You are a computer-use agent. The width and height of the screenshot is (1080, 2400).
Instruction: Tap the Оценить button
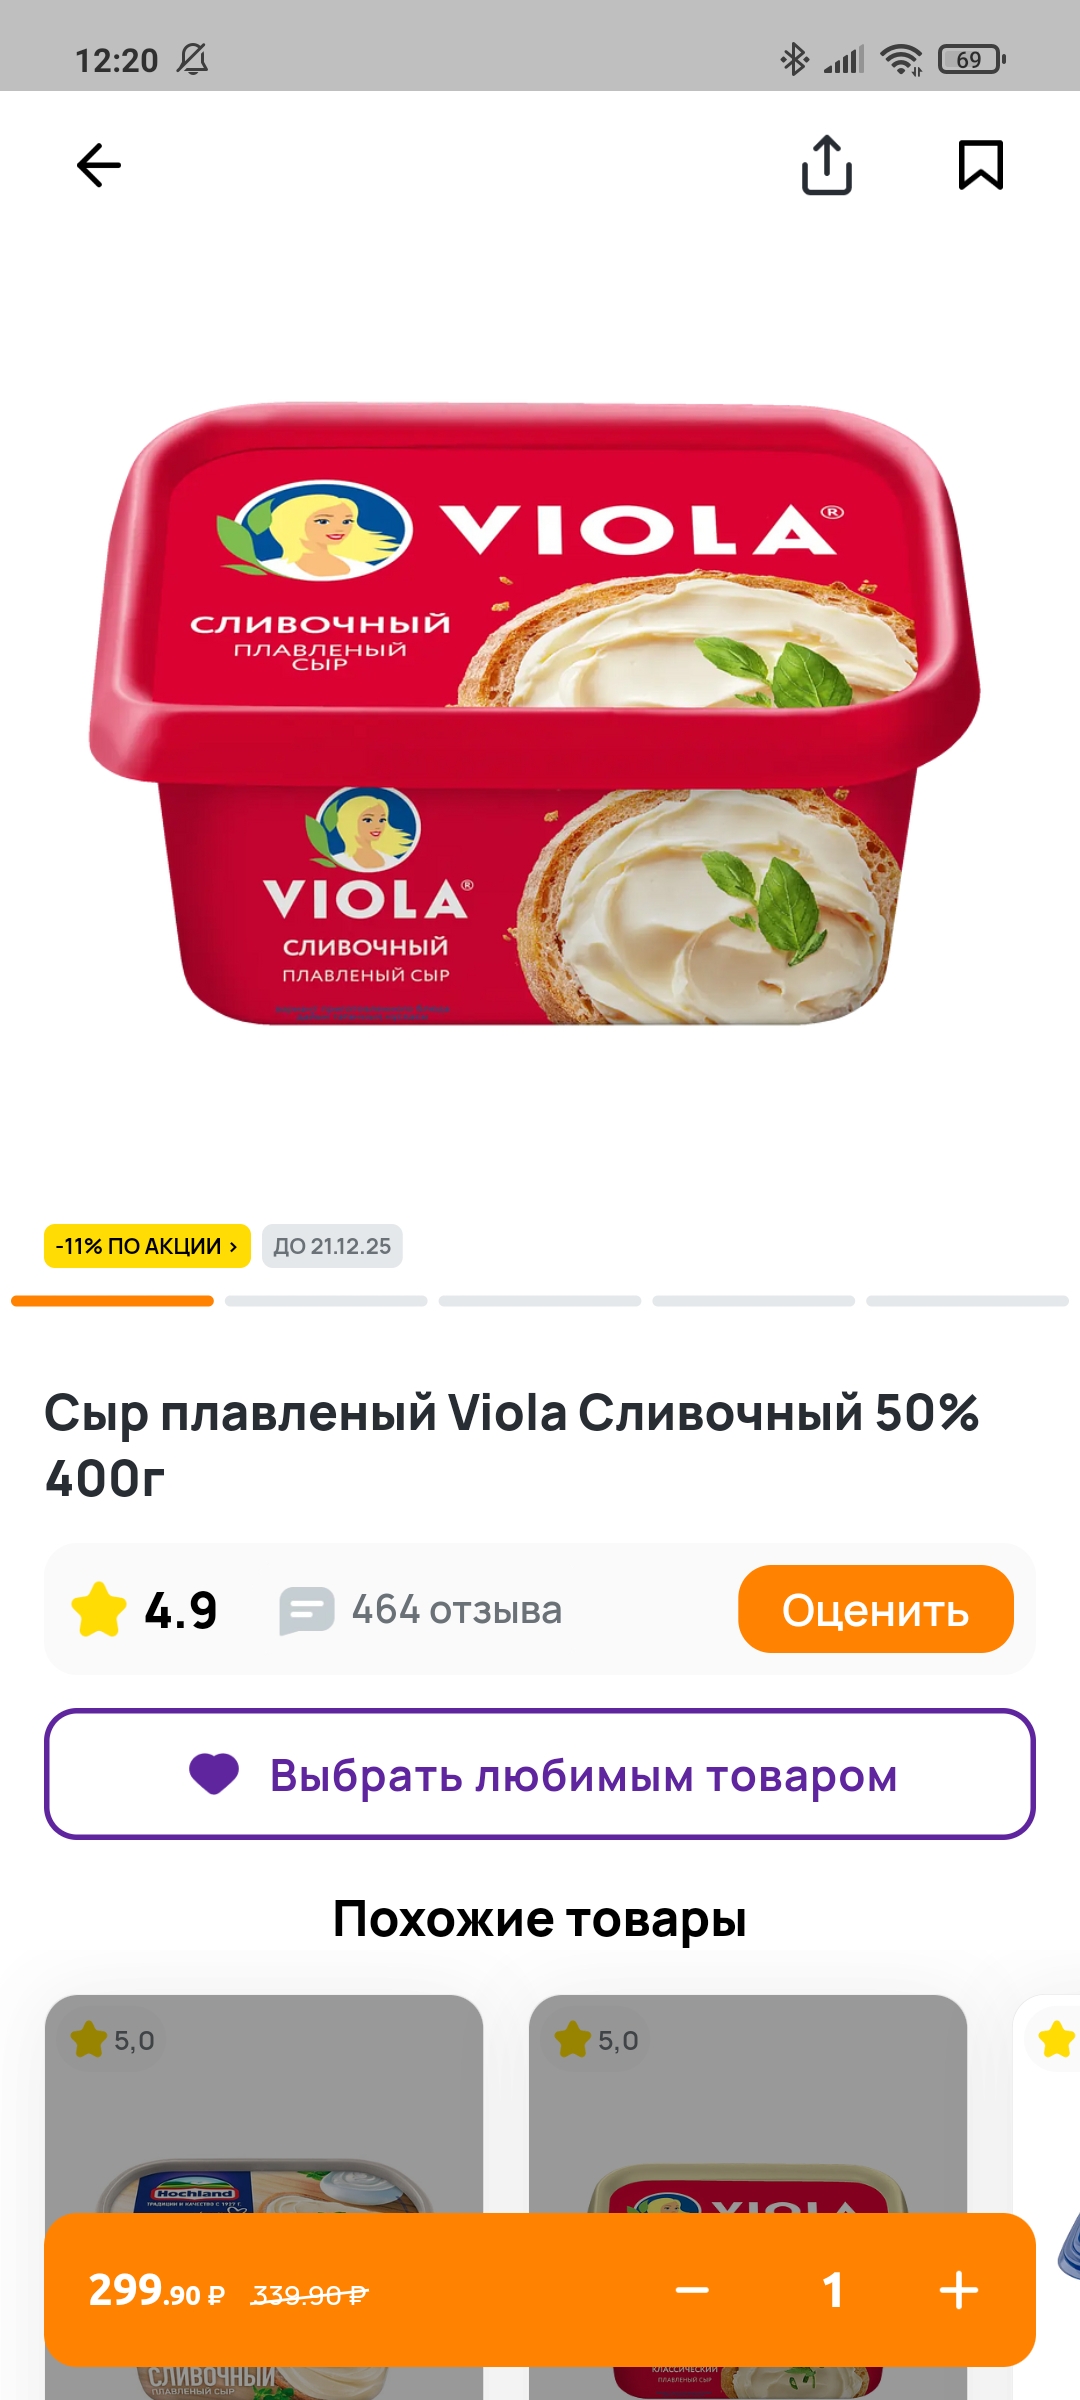coord(876,1609)
